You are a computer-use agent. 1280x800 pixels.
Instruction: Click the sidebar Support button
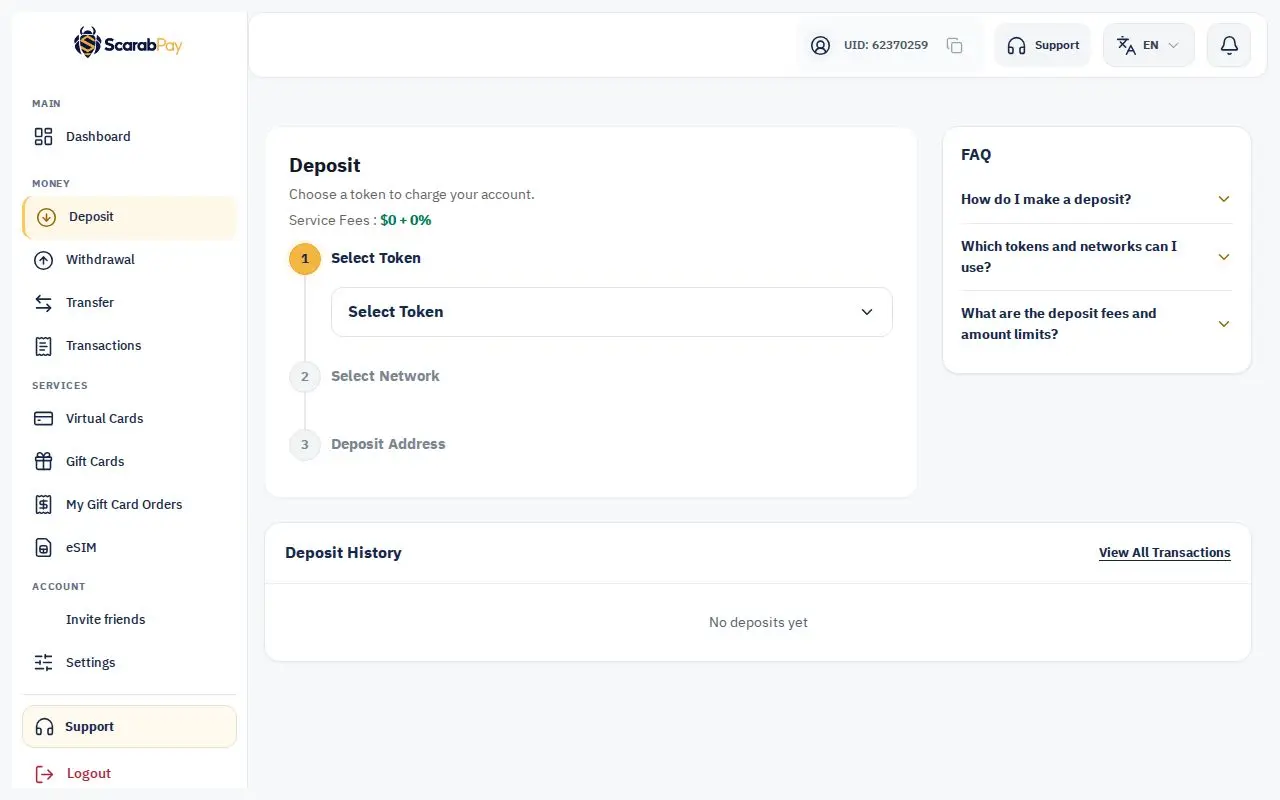click(x=129, y=727)
